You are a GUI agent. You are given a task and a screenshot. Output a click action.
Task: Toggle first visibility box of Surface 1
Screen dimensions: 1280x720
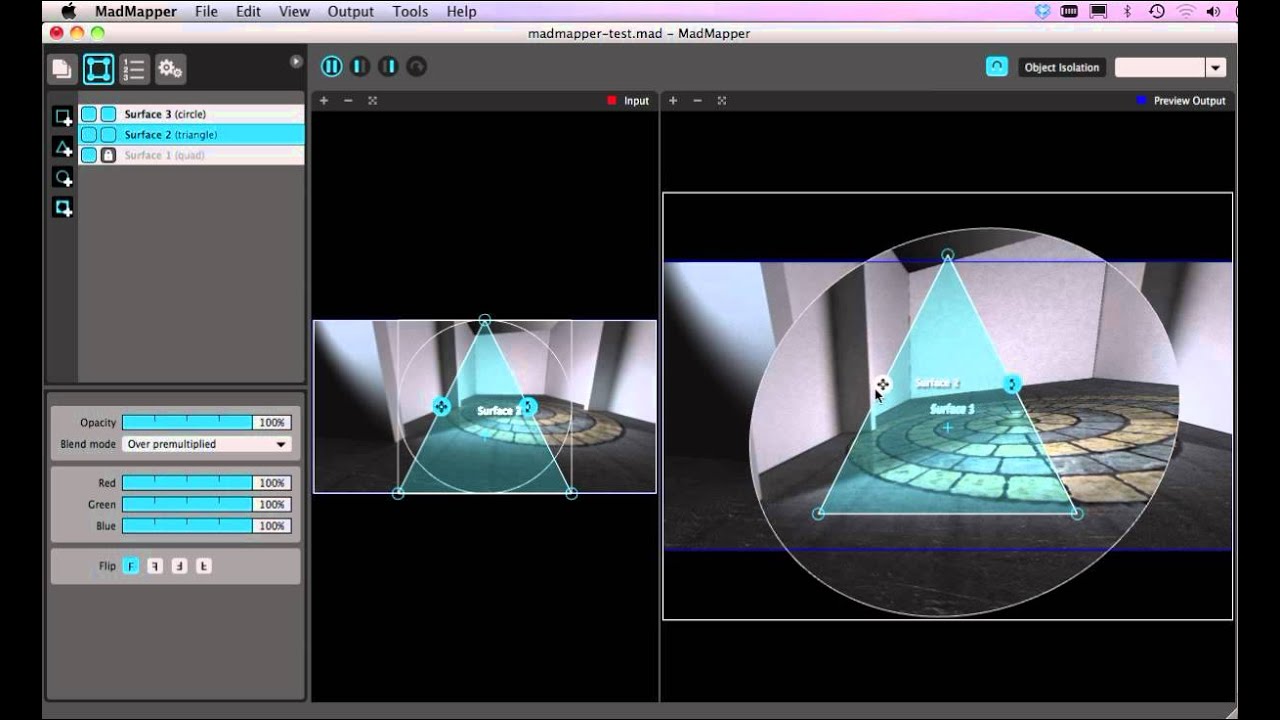pyautogui.click(x=89, y=155)
